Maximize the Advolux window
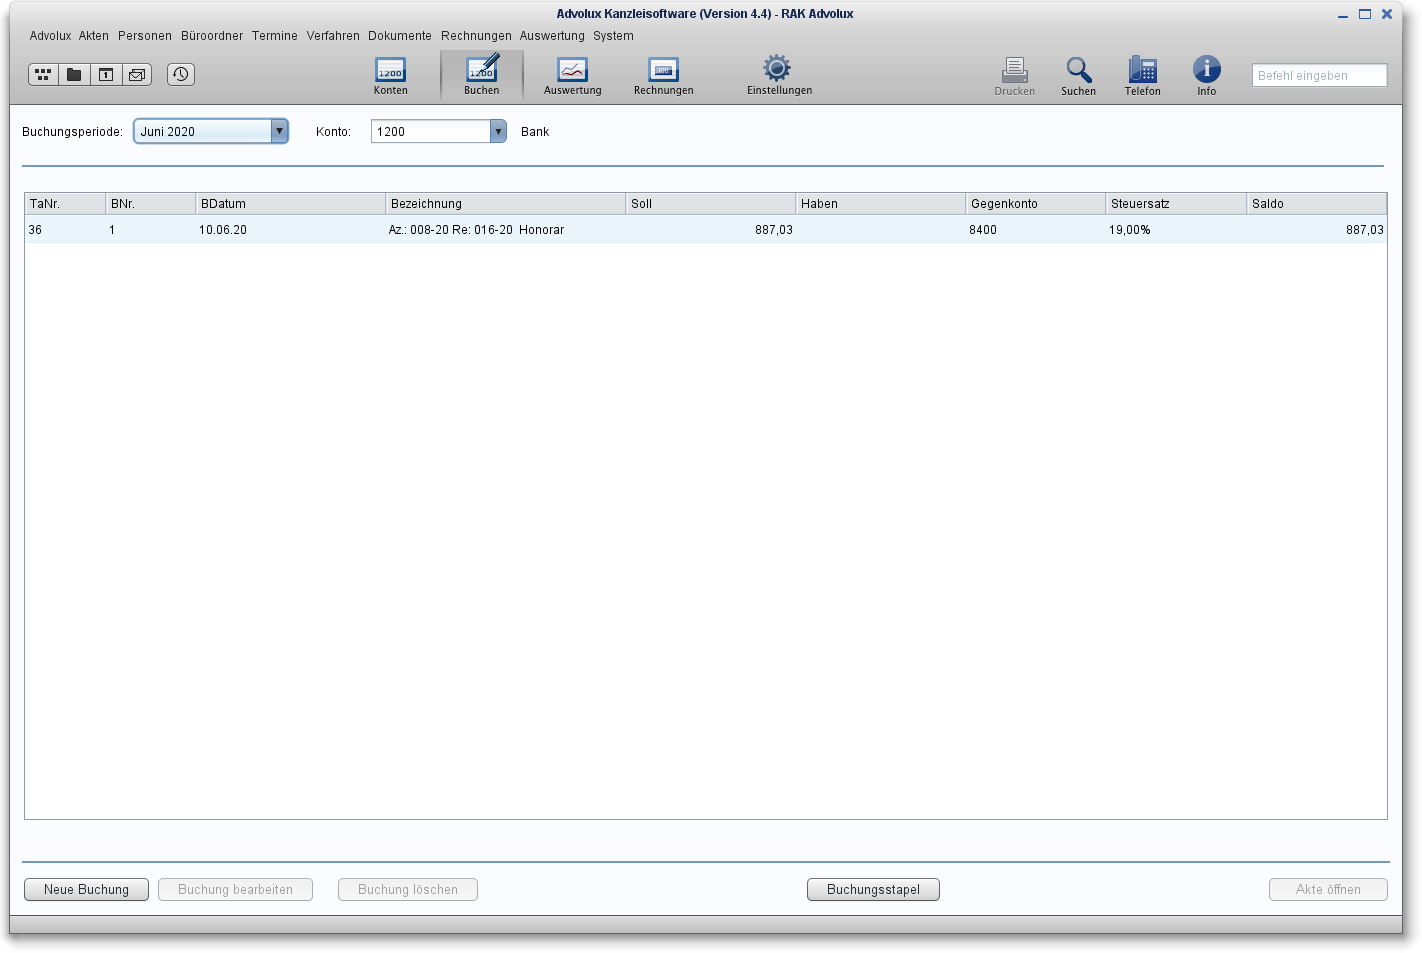 [x=1365, y=14]
